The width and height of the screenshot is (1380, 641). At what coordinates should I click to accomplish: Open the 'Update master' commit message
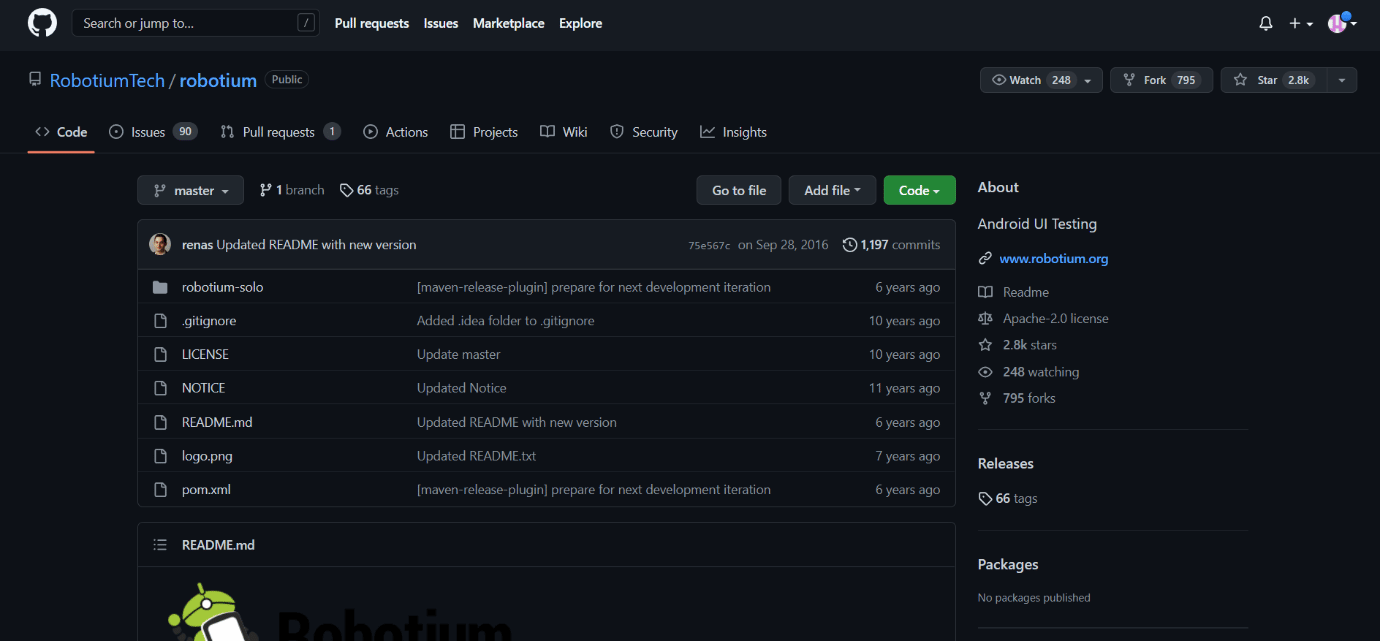click(458, 354)
